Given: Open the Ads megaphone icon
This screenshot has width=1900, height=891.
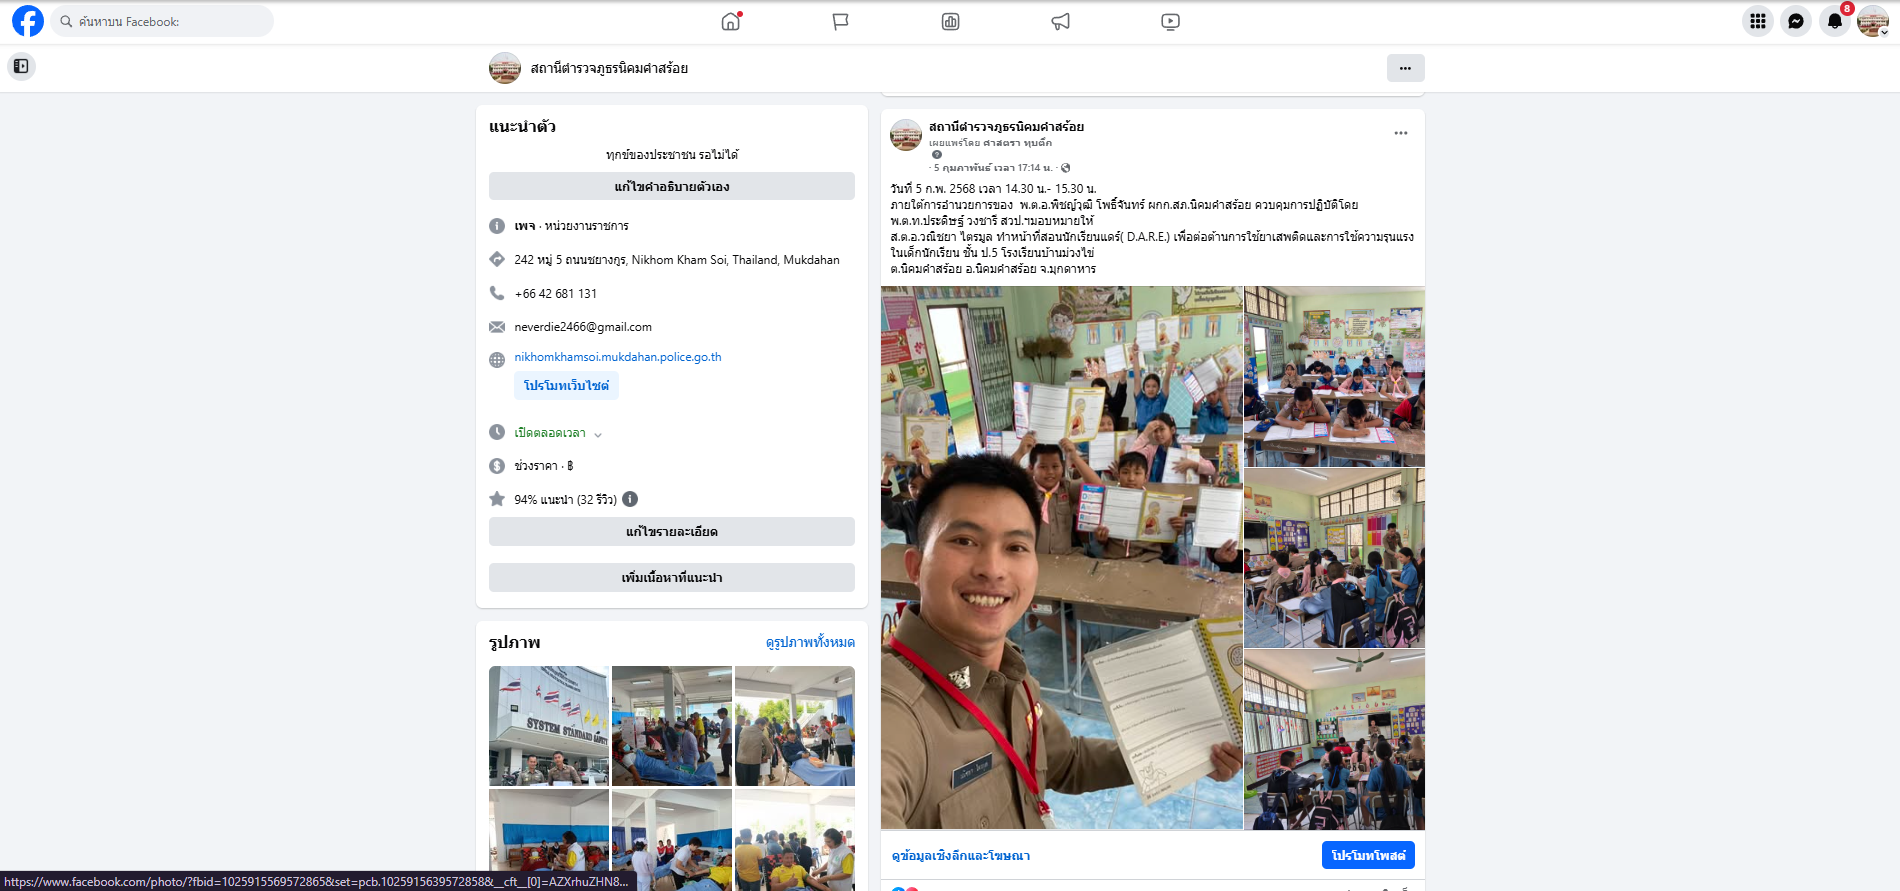Looking at the screenshot, I should 1061,21.
